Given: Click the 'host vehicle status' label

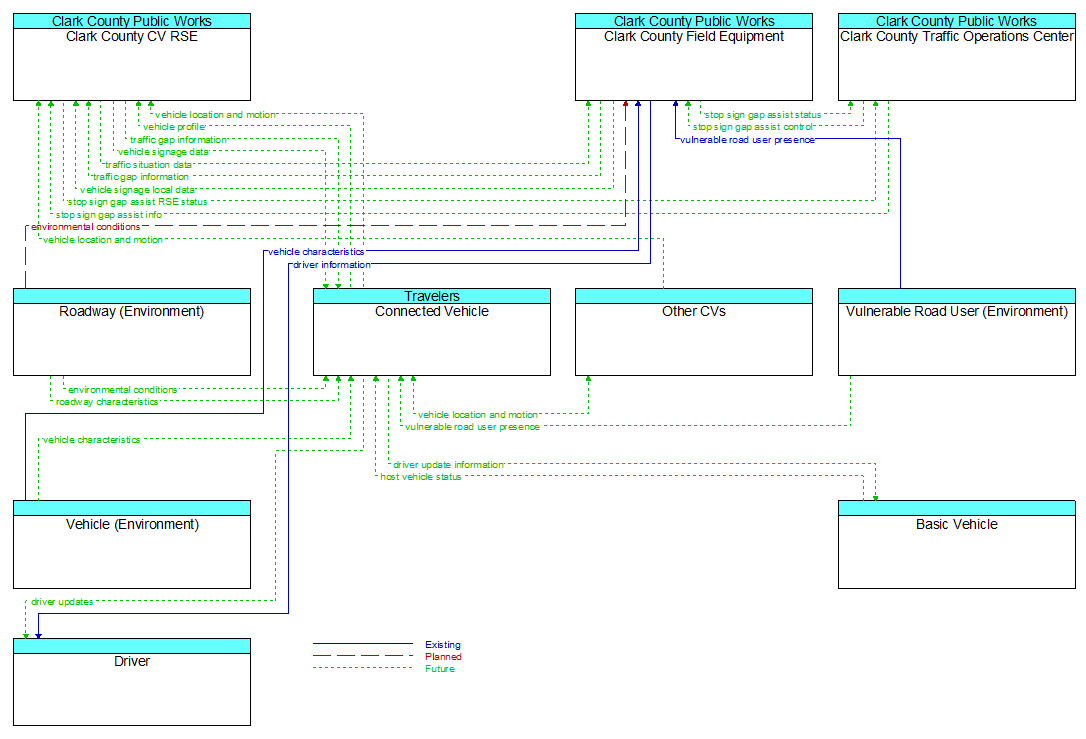Looking at the screenshot, I should click(x=420, y=477).
